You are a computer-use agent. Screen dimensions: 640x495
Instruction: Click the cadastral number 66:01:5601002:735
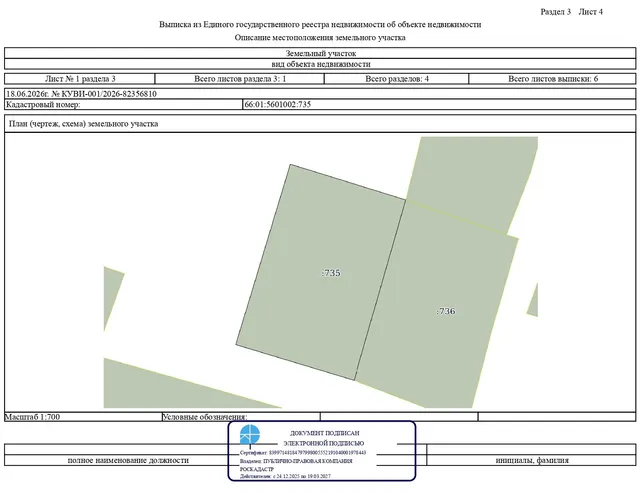[278, 104]
